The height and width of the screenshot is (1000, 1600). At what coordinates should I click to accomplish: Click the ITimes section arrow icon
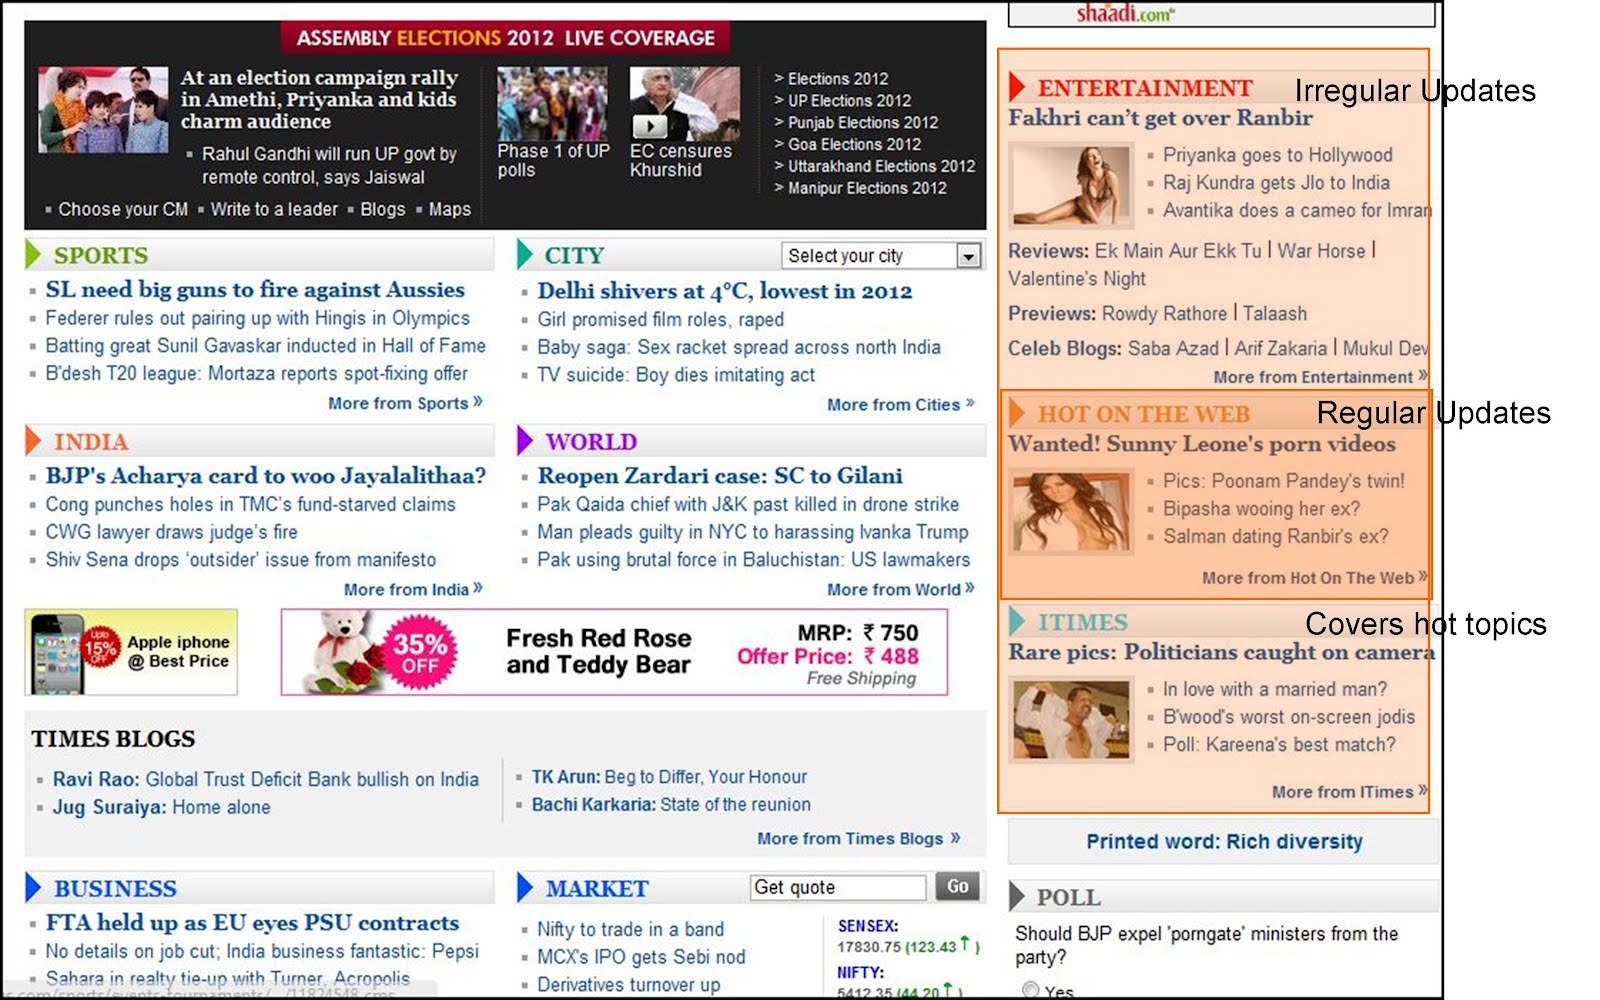pos(1017,621)
